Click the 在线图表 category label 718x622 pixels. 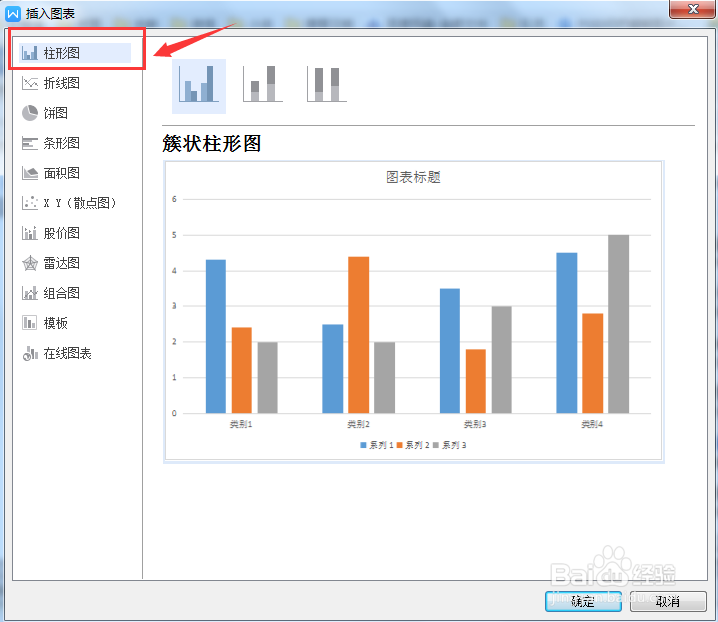[68, 353]
